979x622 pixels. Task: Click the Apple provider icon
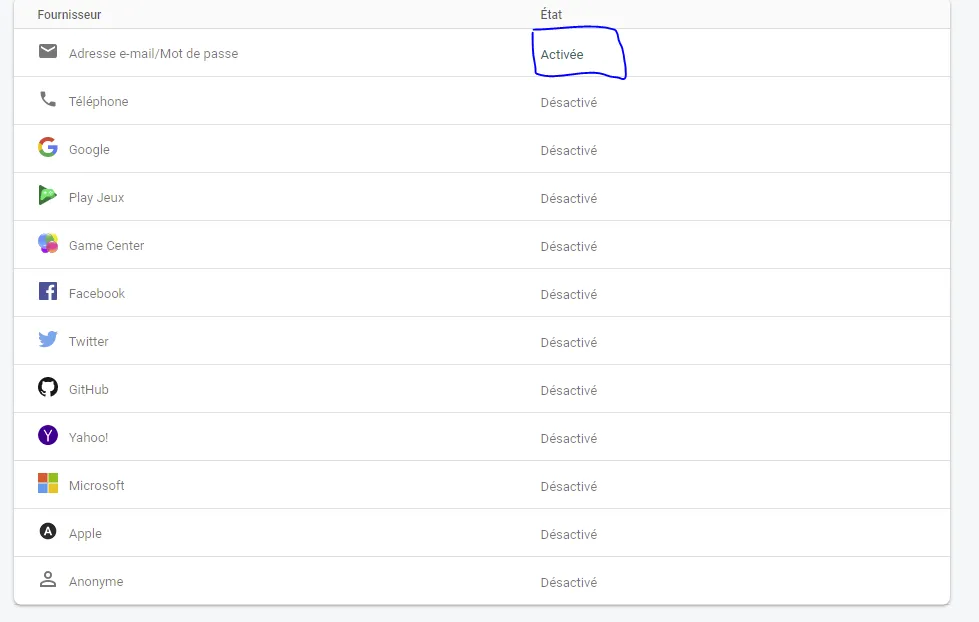48,532
